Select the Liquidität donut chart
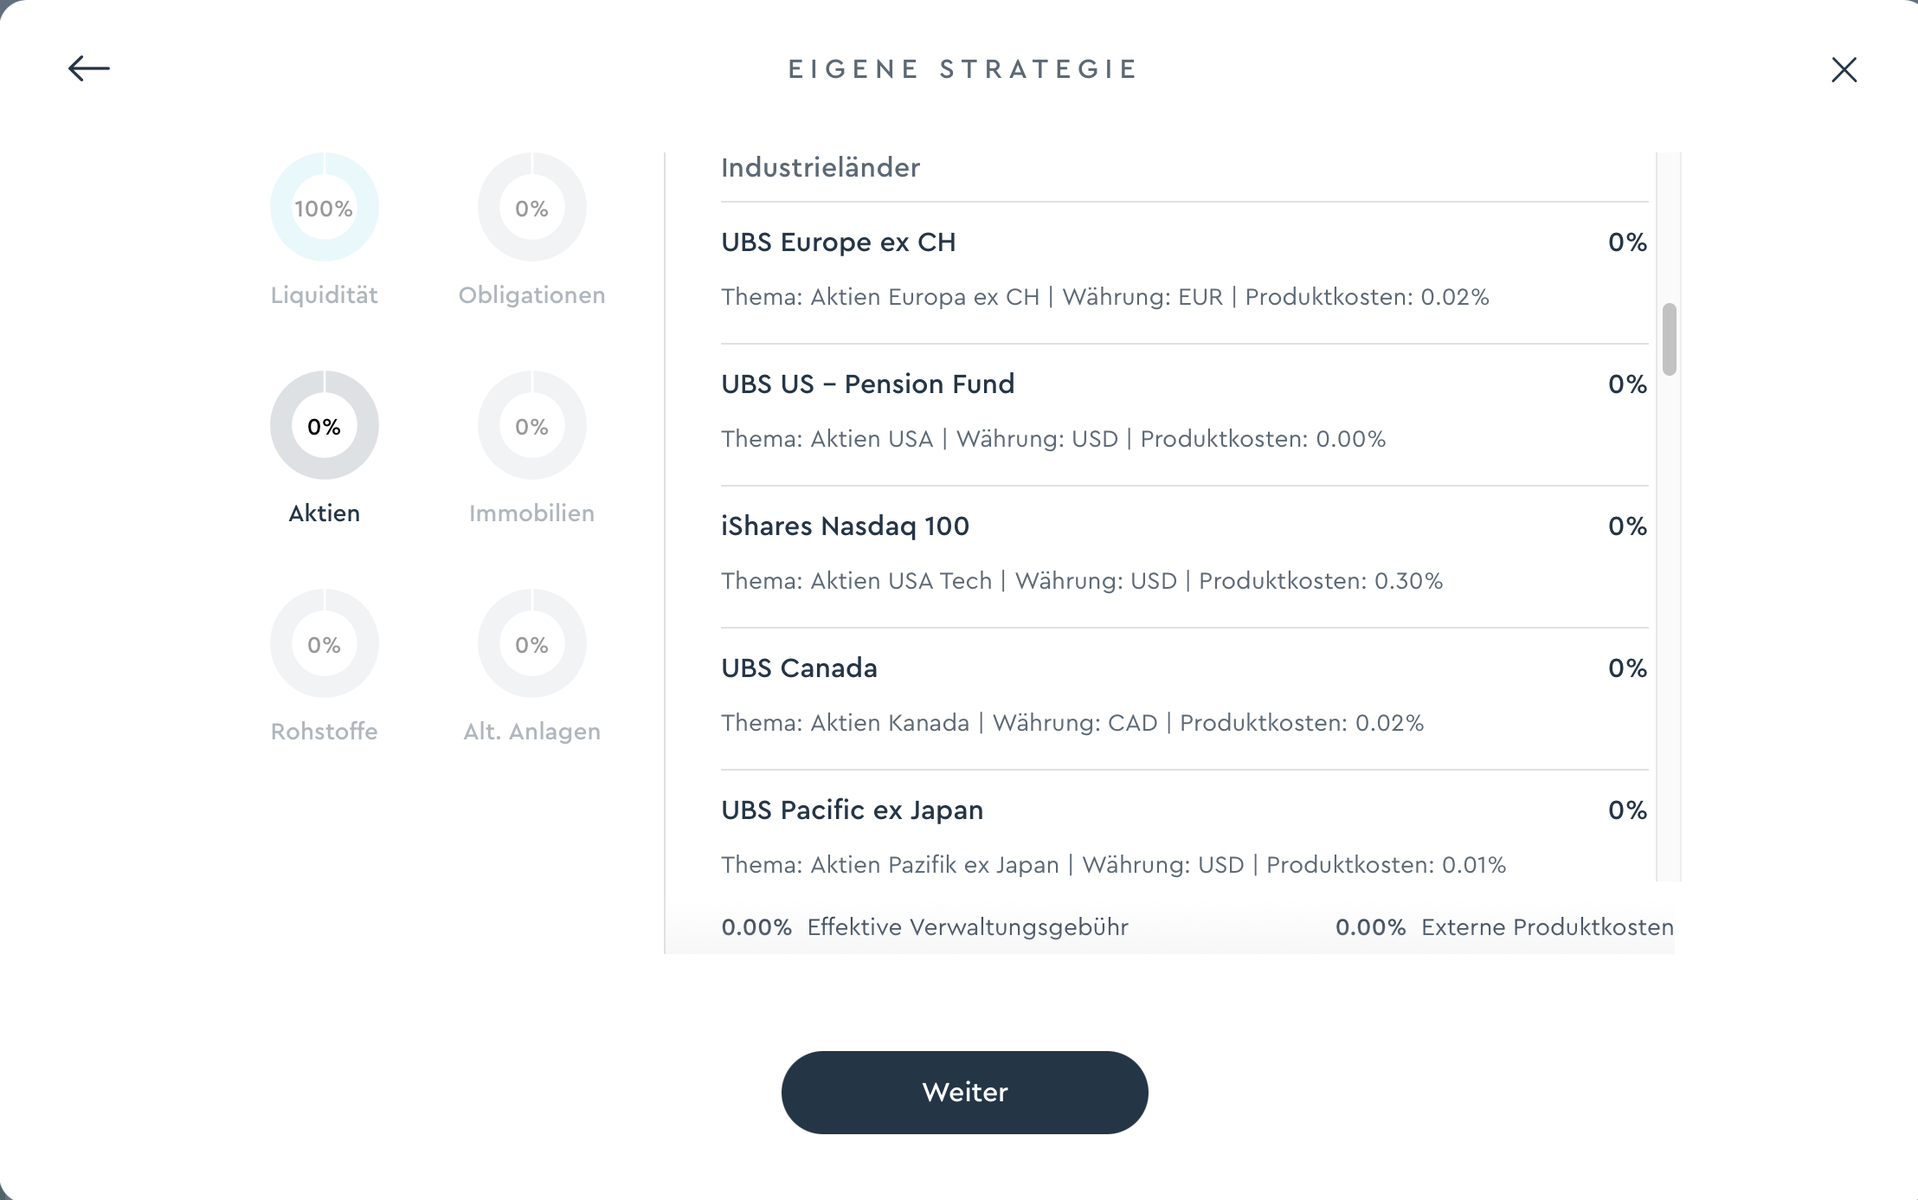The height and width of the screenshot is (1200, 1918). coord(324,207)
